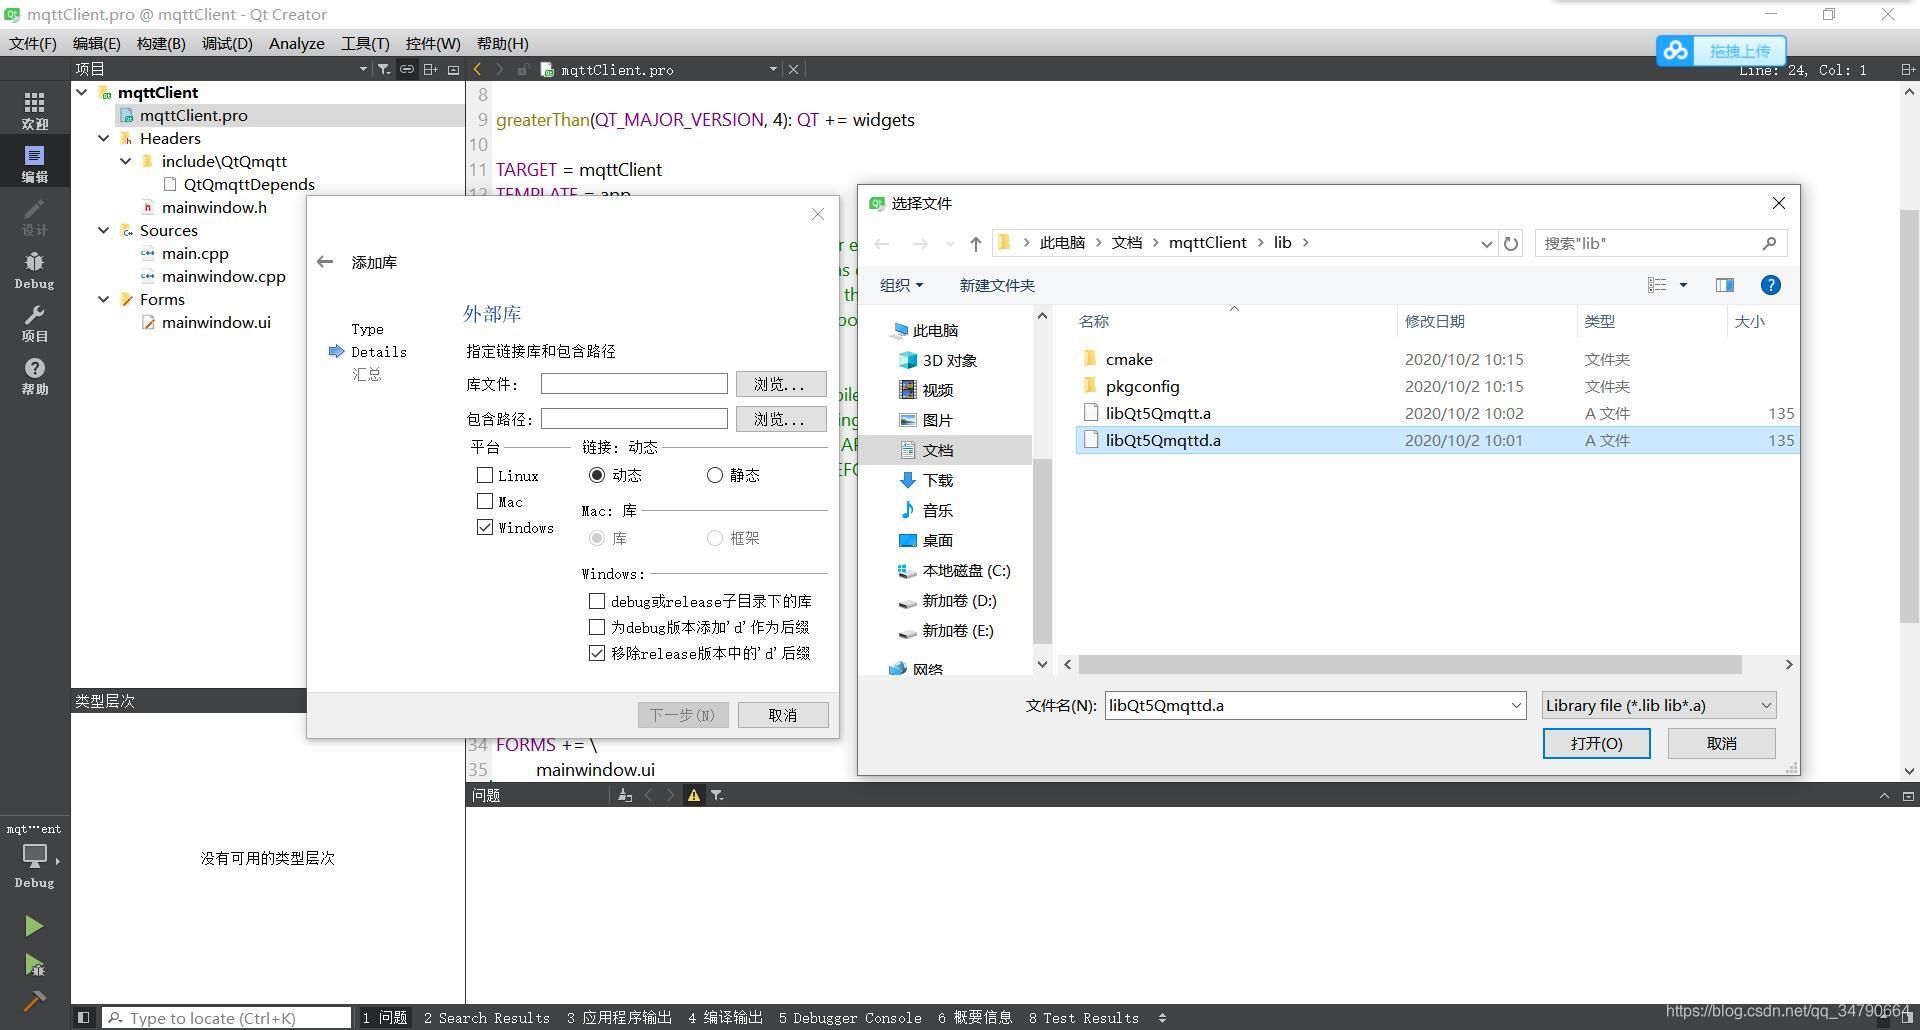
Task: Open the file type filter dropdown
Action: click(x=1659, y=705)
